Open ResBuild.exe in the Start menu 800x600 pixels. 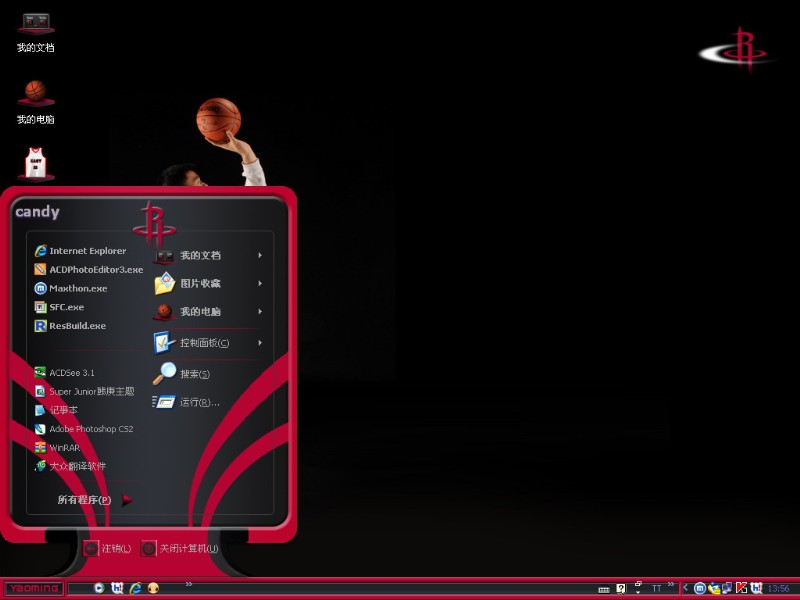(x=70, y=326)
